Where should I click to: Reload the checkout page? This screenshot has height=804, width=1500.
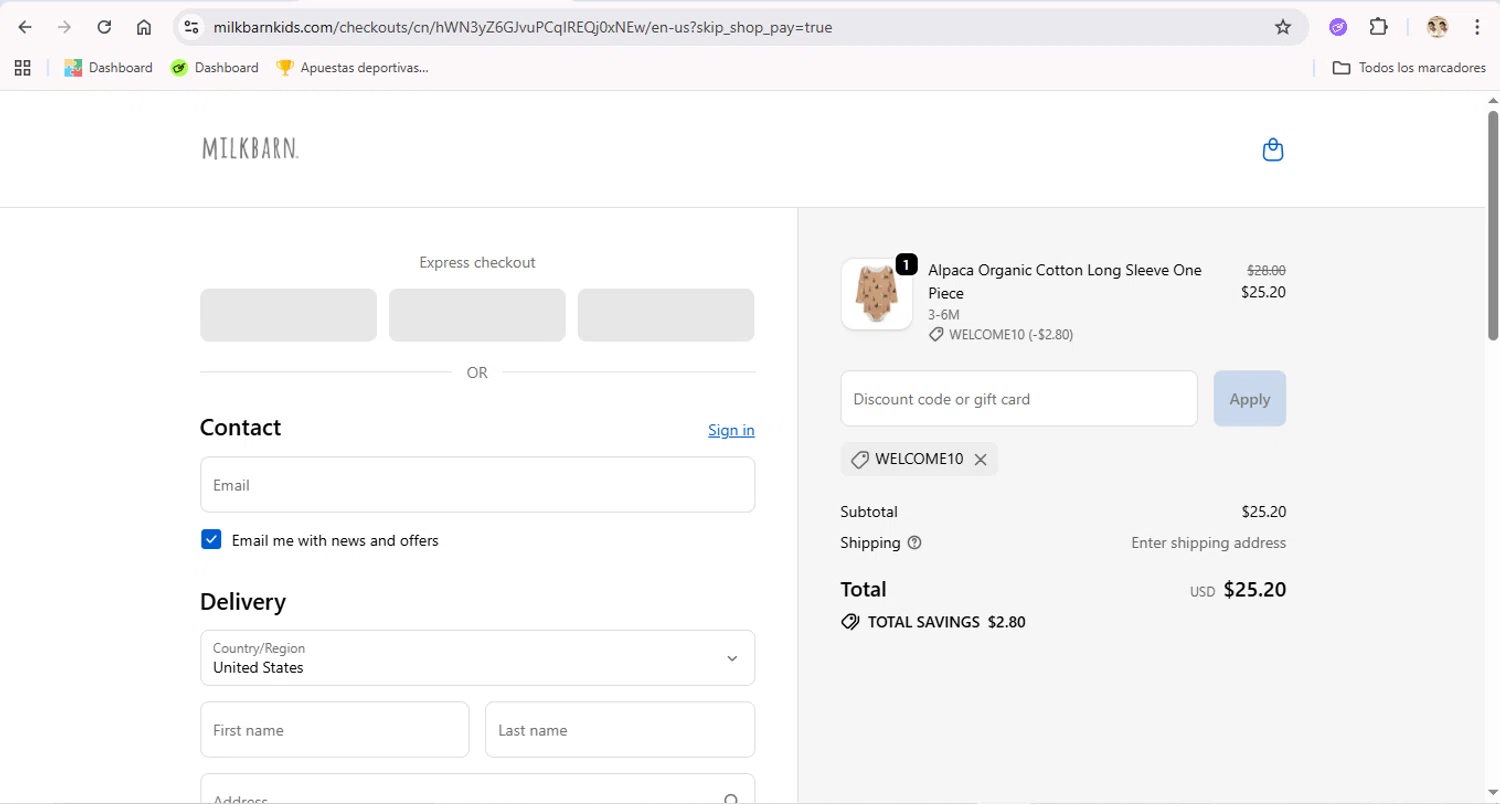pos(104,27)
